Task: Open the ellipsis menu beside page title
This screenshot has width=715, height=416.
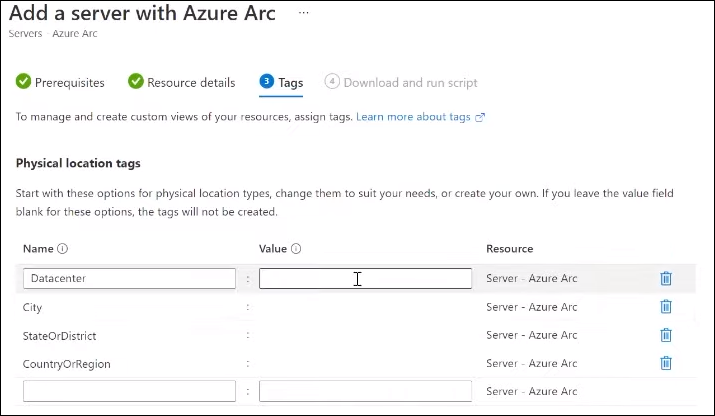Action: [x=305, y=14]
